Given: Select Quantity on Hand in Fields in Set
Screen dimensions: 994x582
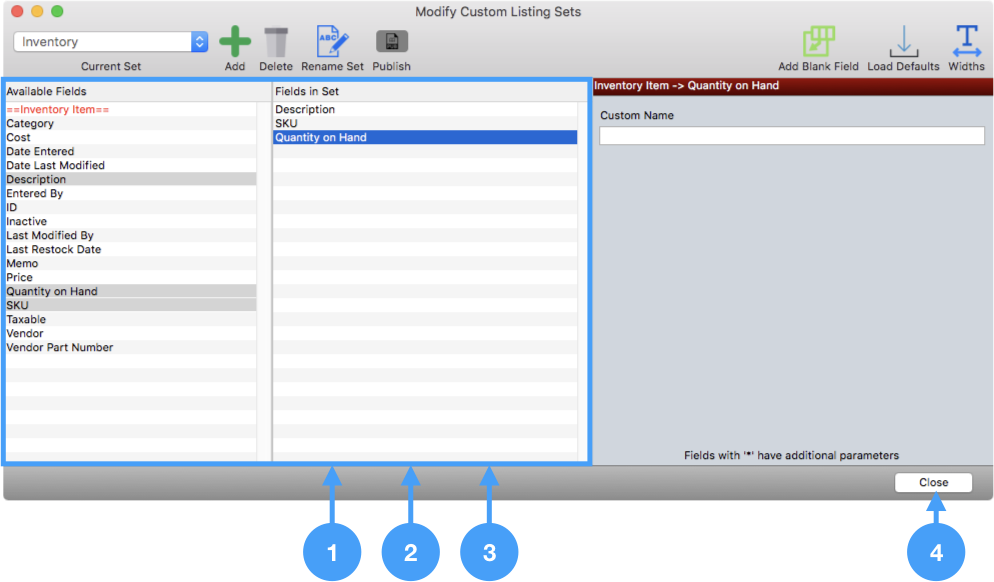Looking at the screenshot, I should [x=321, y=138].
